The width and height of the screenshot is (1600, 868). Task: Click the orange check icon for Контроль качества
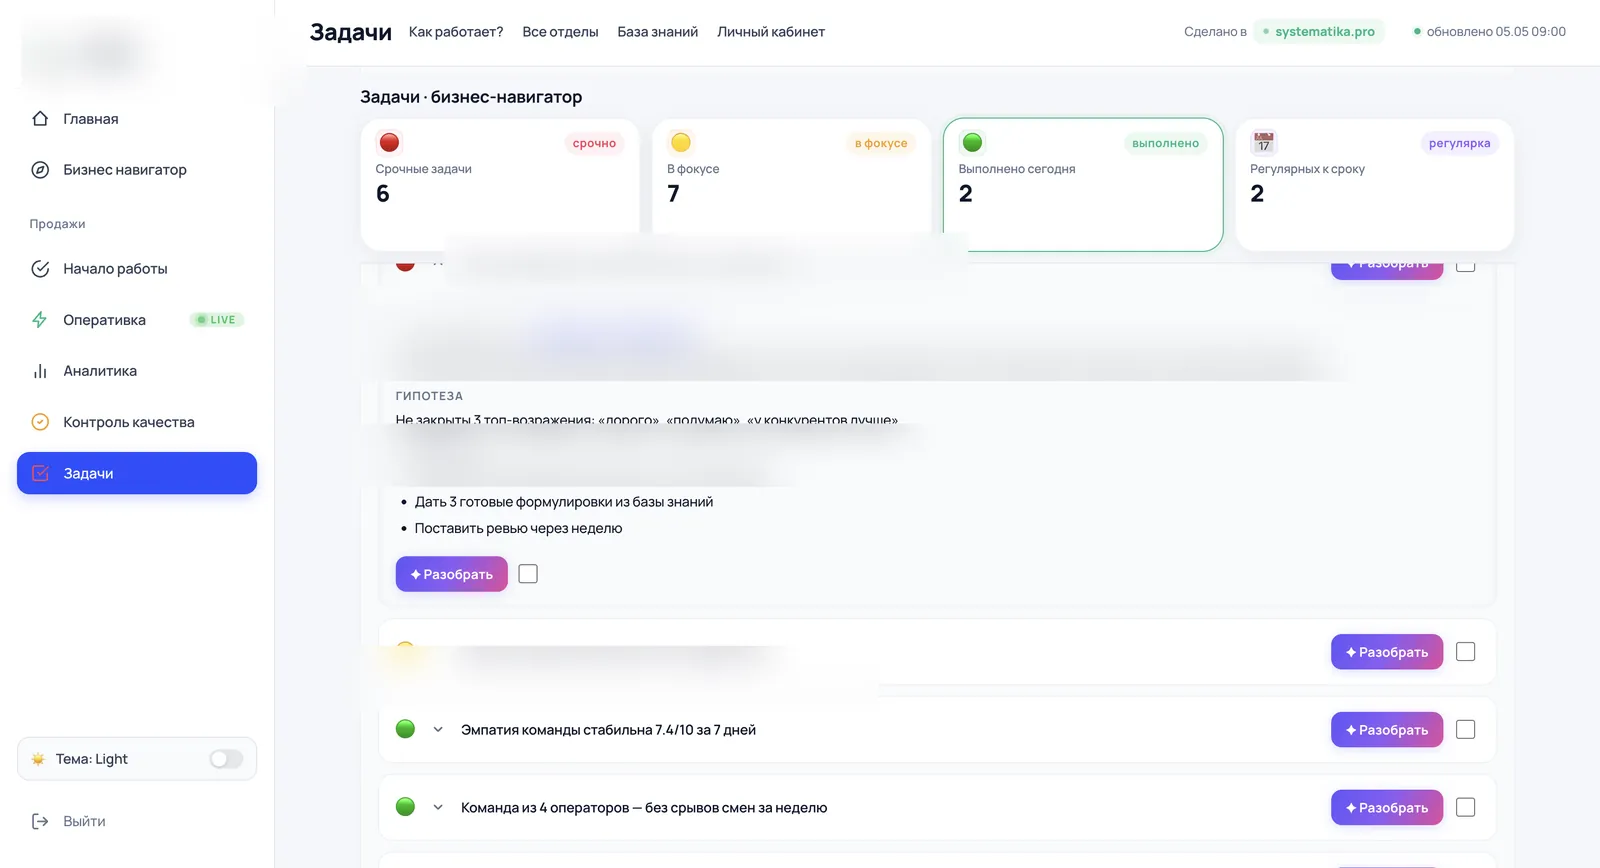pos(40,422)
